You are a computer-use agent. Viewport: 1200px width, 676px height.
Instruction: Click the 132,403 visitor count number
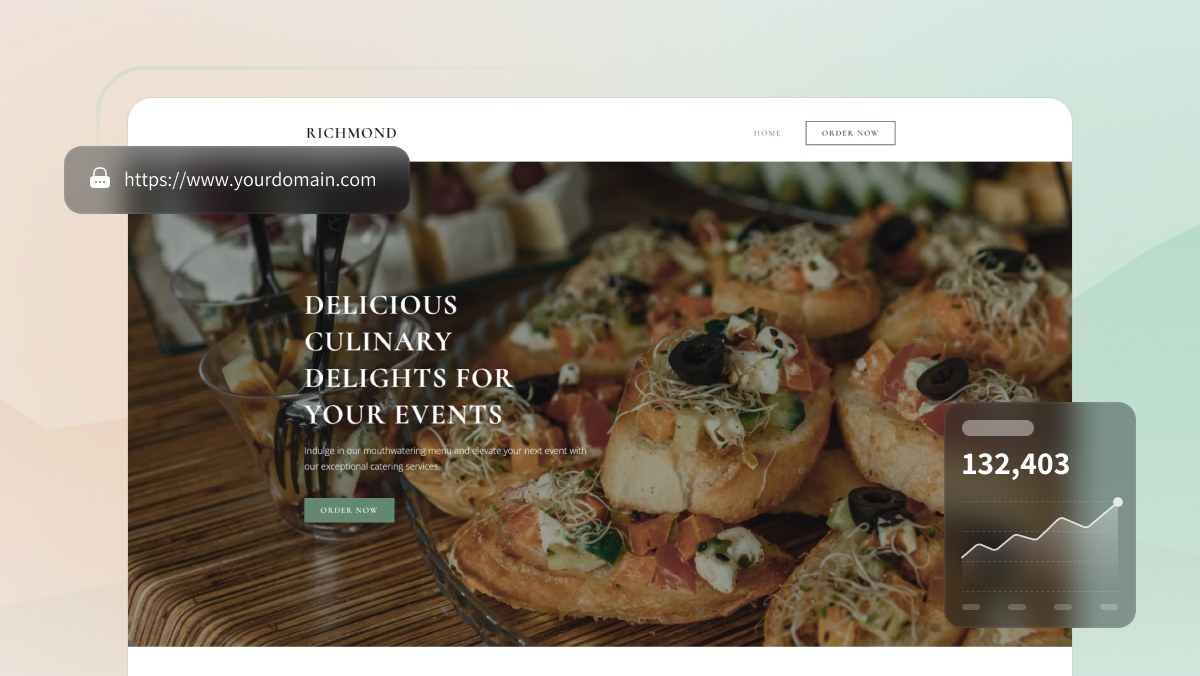coord(1015,464)
